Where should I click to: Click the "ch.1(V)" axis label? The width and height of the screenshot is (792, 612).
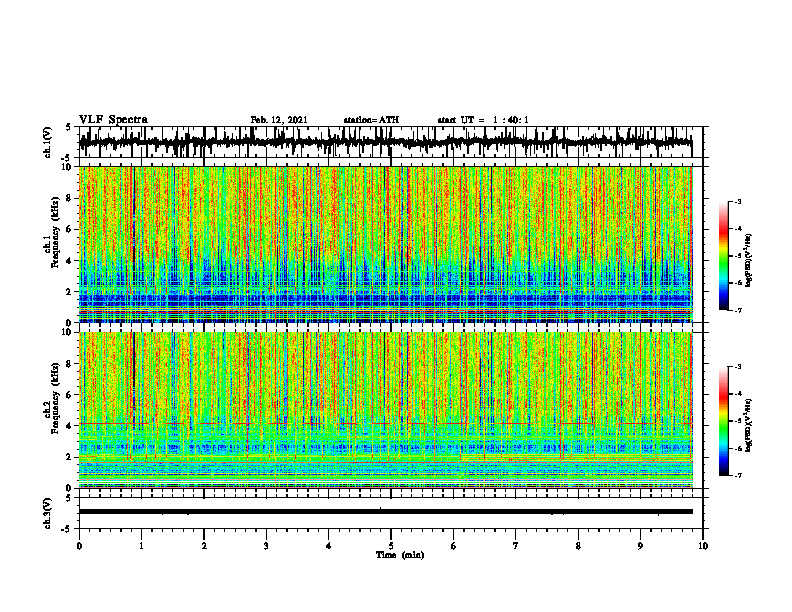pyautogui.click(x=48, y=142)
